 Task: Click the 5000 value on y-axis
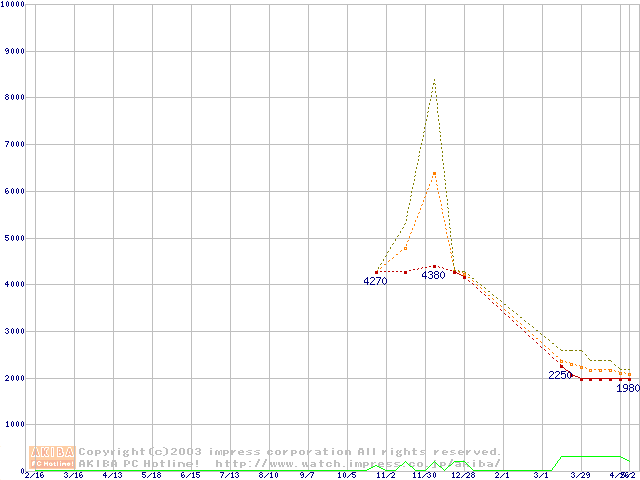(x=14, y=238)
